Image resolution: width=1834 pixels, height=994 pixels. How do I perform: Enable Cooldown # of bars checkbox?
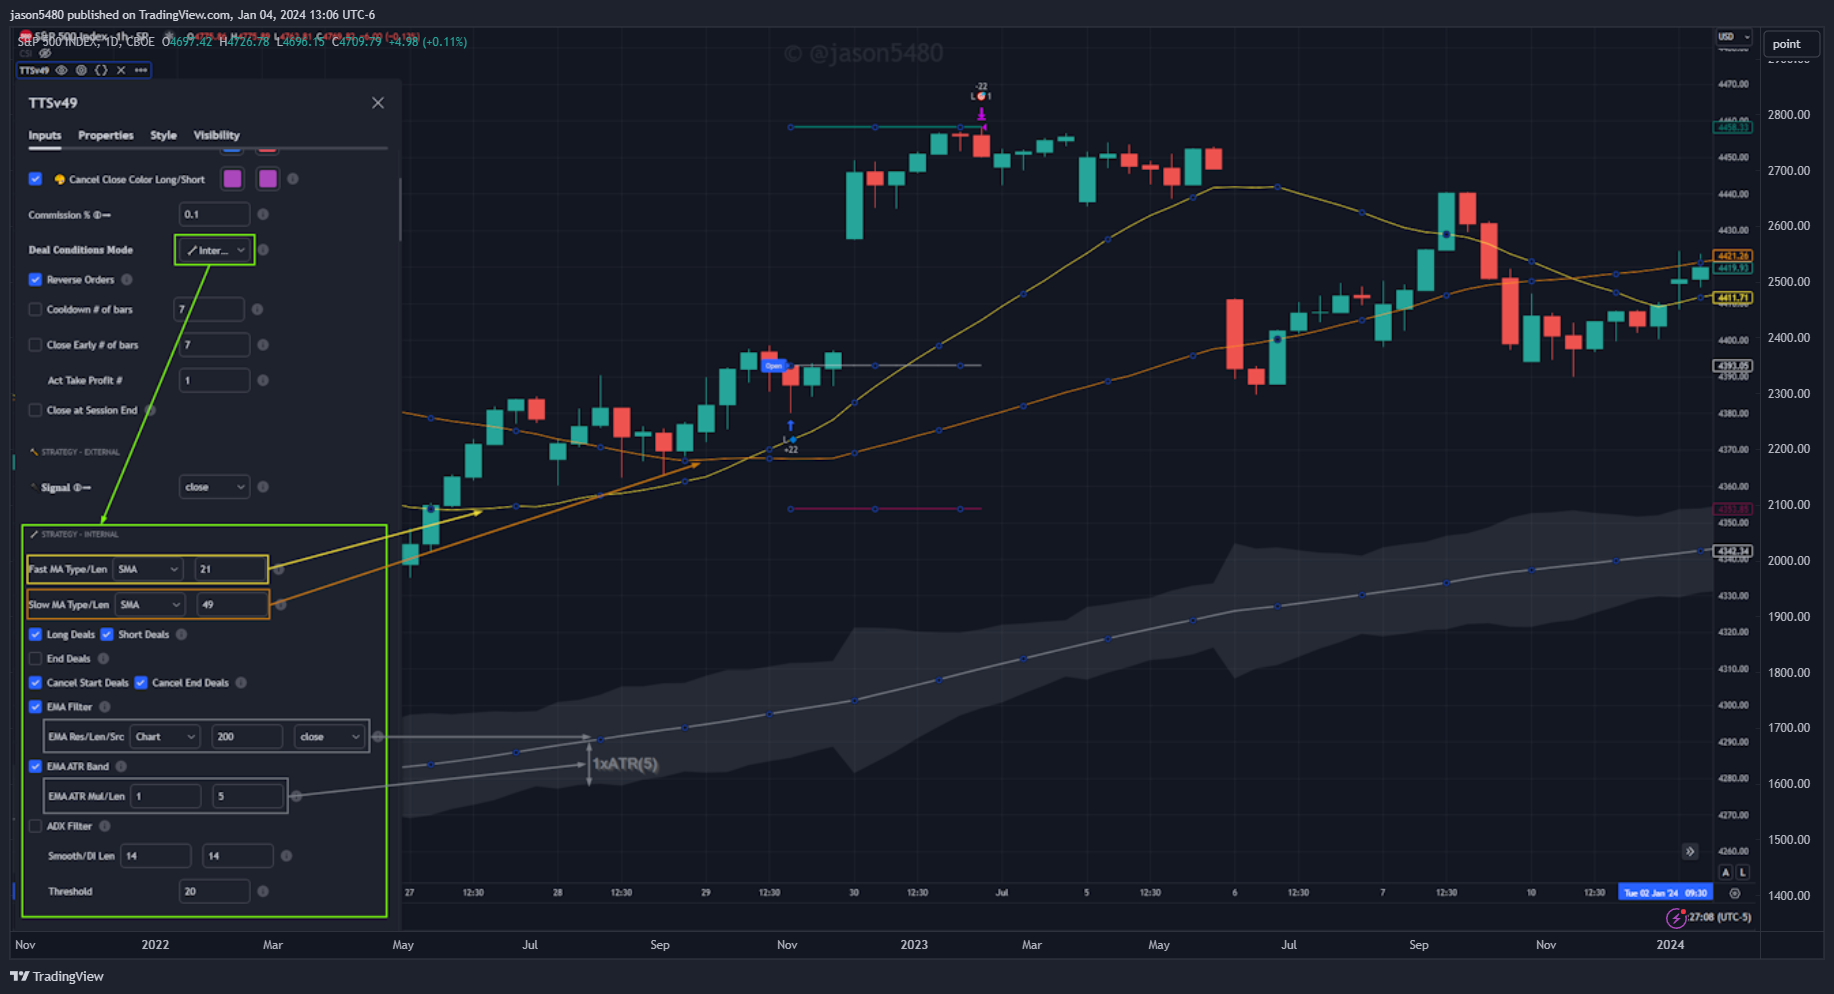[35, 310]
